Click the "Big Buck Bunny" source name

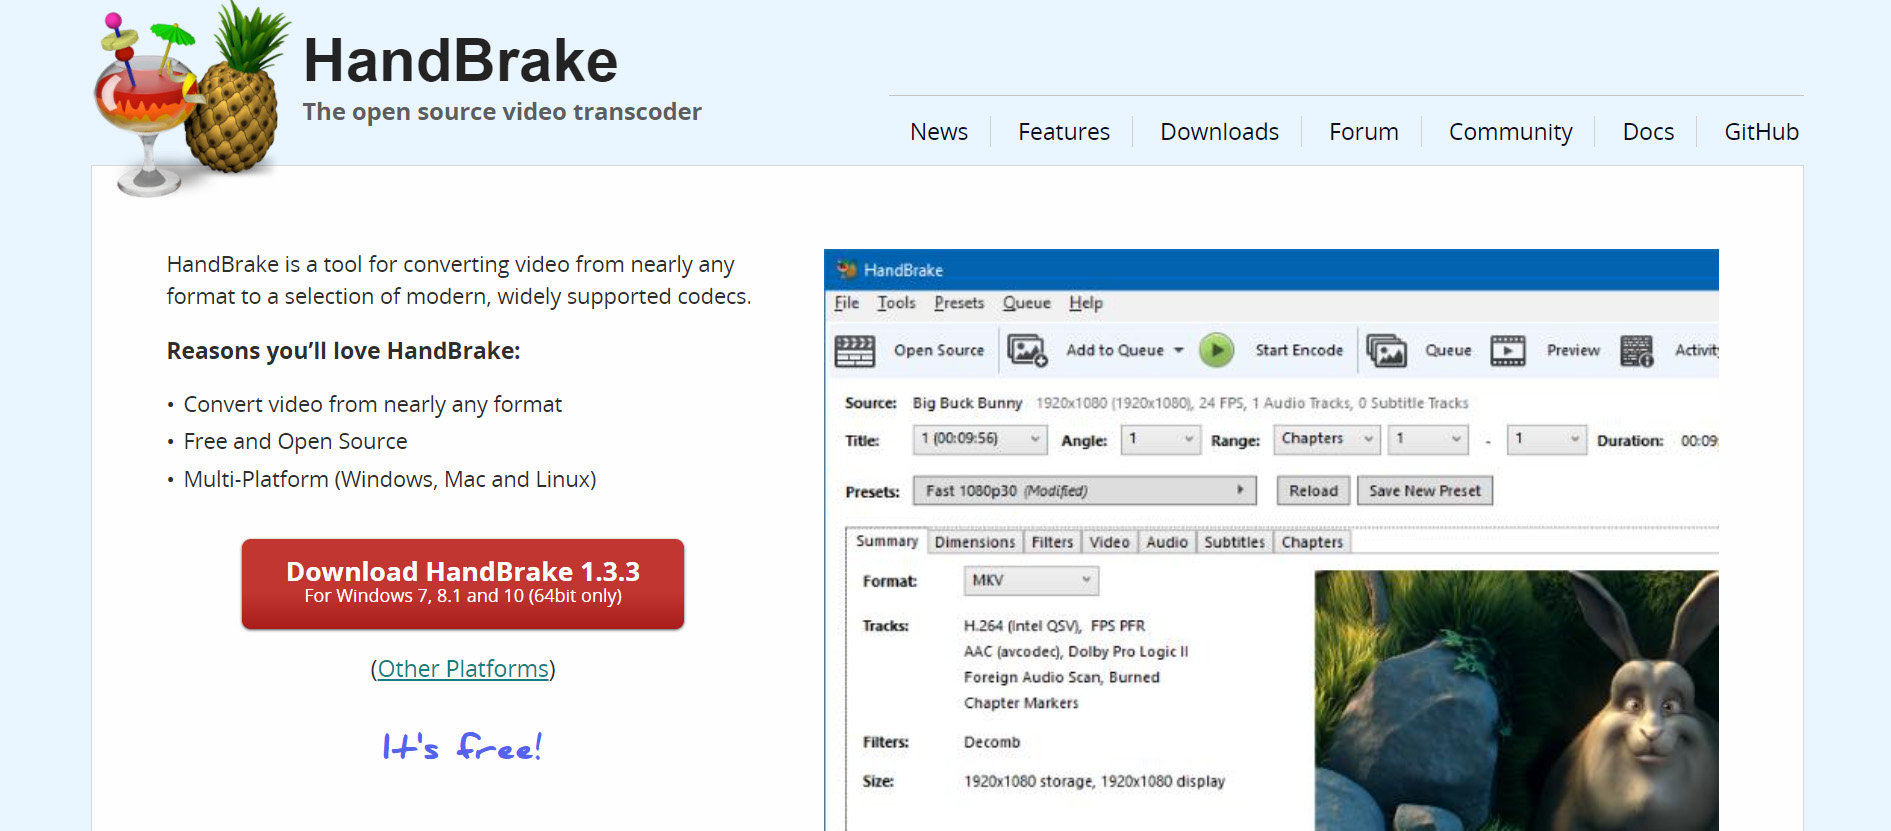coord(967,403)
